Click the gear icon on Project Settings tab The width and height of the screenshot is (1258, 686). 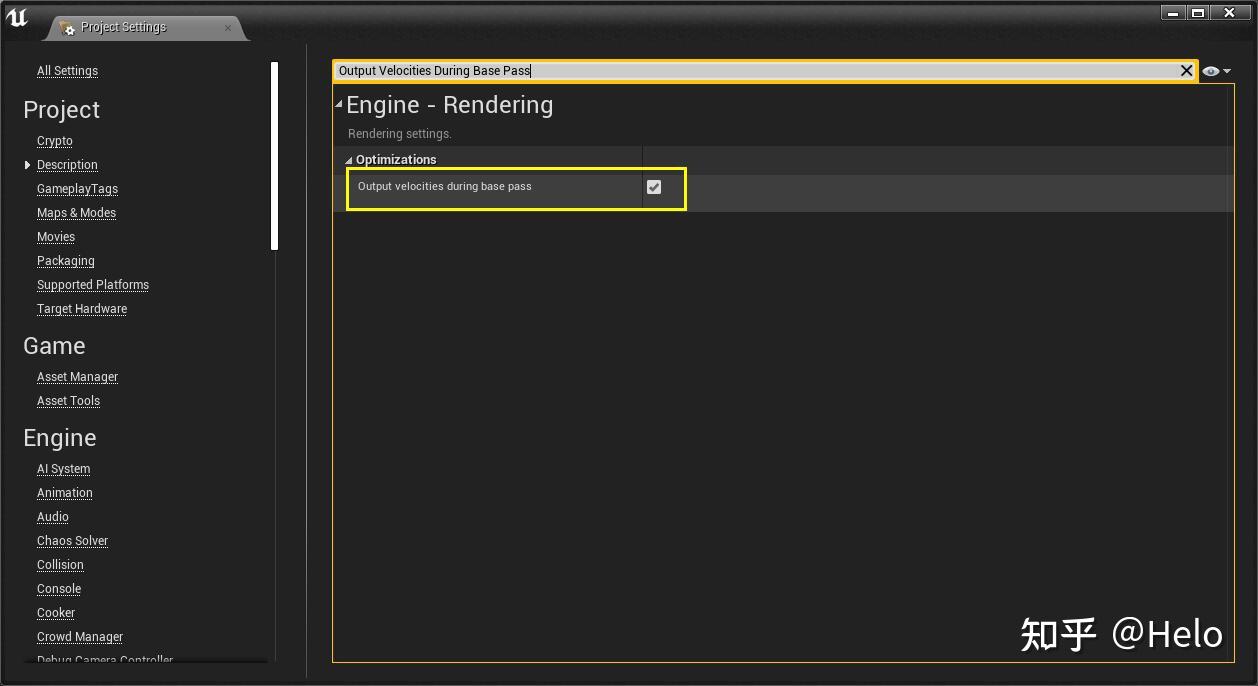click(x=67, y=28)
